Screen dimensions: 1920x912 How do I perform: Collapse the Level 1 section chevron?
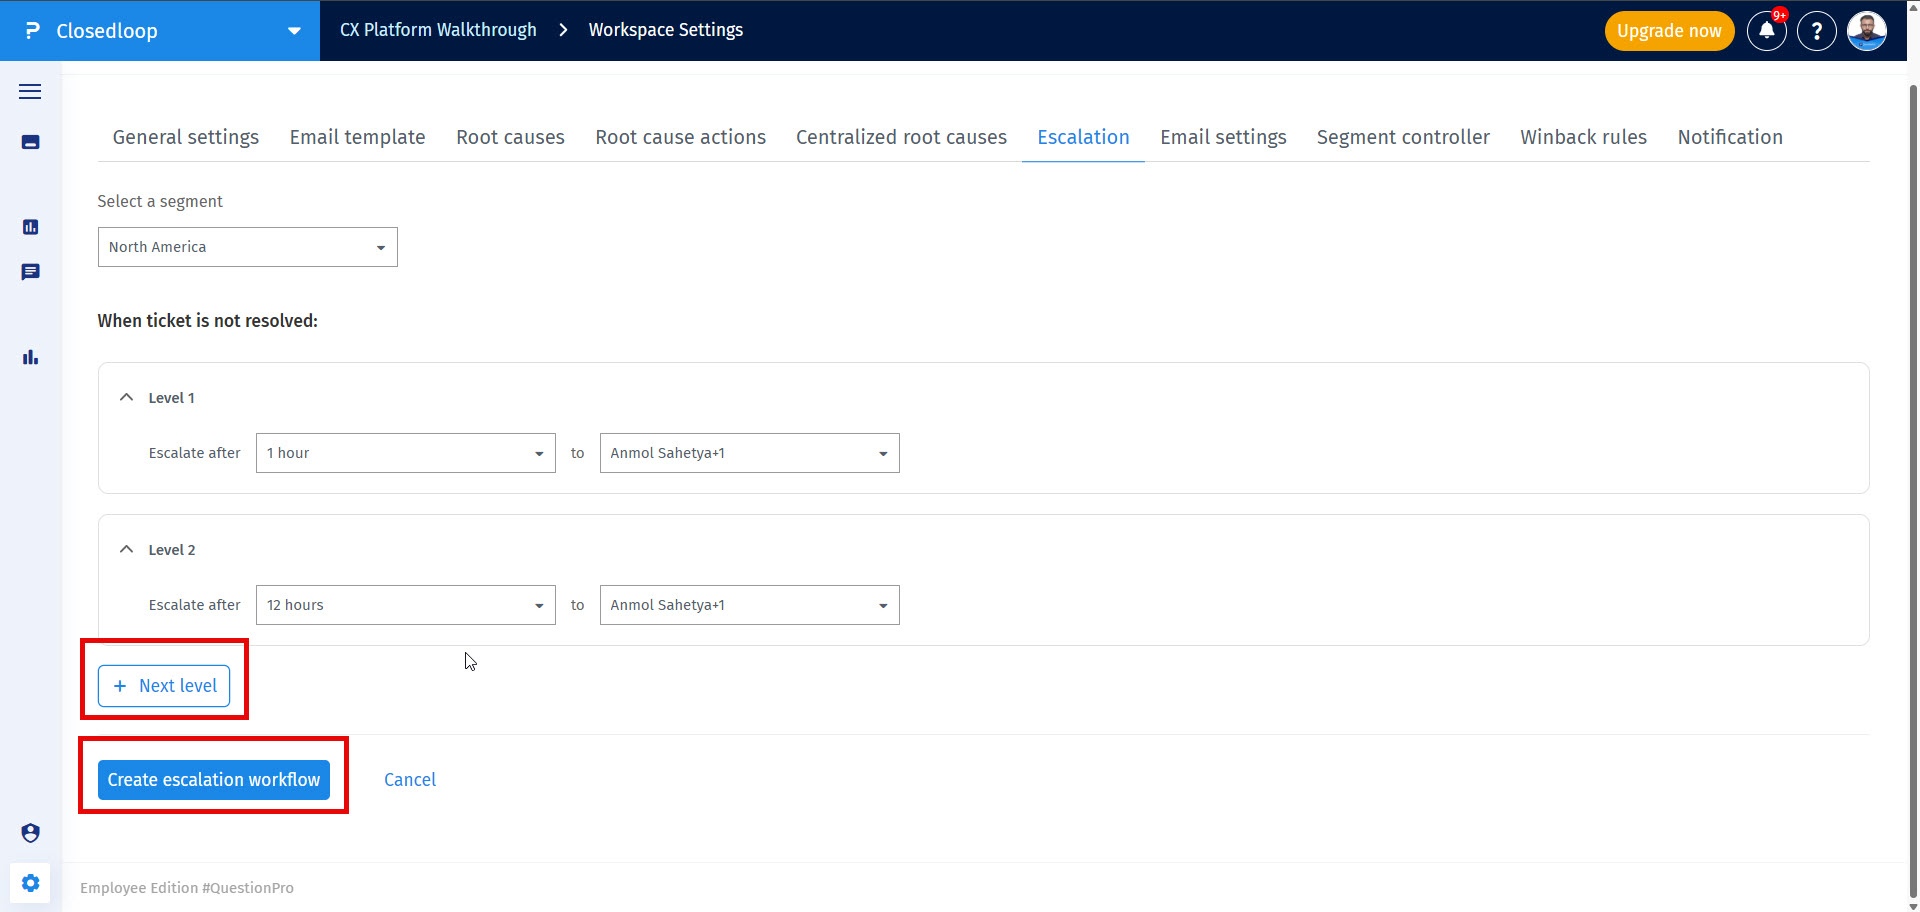(126, 397)
